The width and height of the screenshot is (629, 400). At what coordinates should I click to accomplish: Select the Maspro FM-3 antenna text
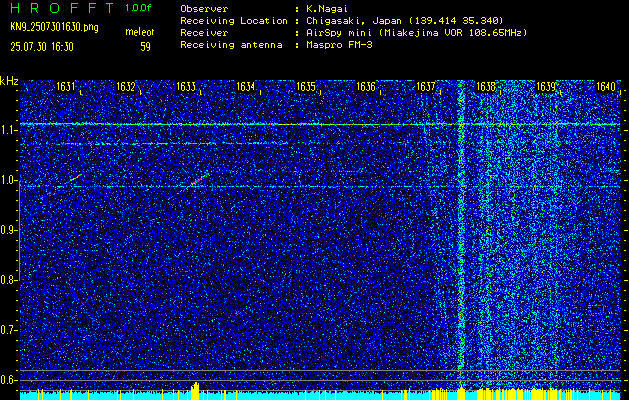tap(339, 45)
